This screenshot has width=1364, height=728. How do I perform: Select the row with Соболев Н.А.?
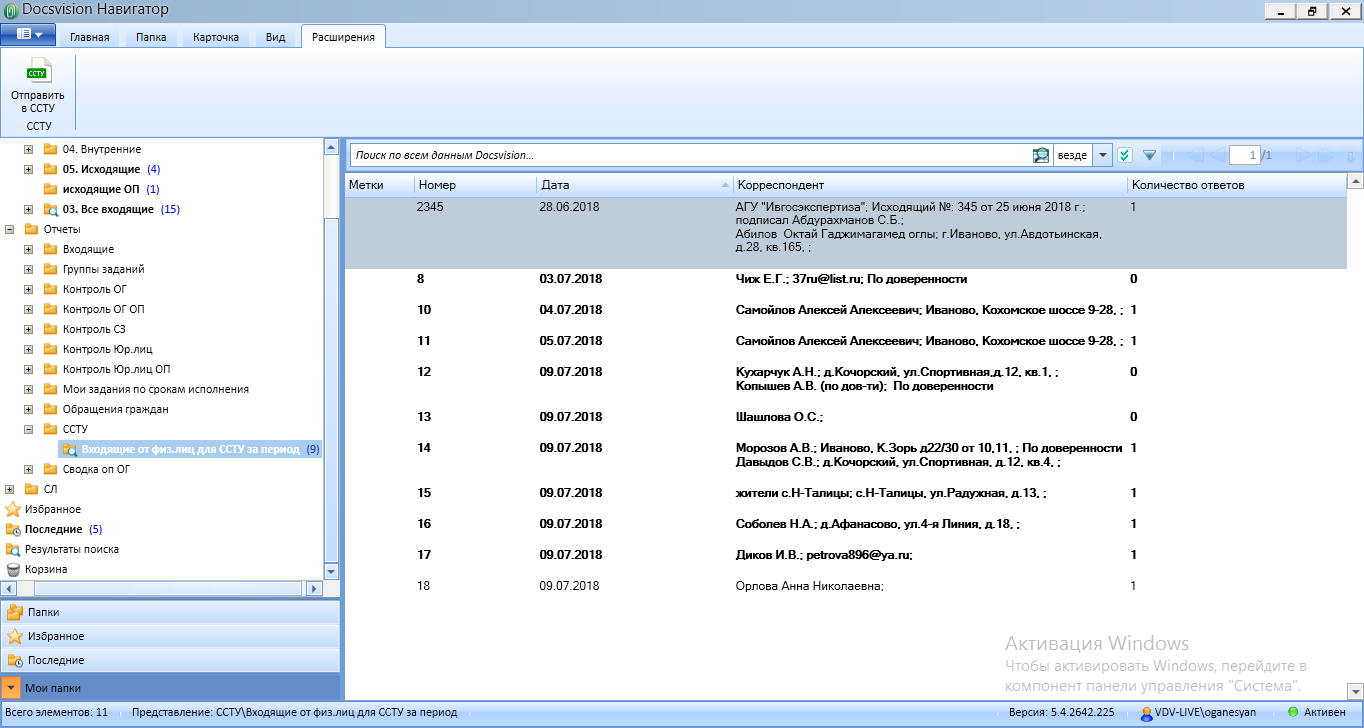pos(845,524)
